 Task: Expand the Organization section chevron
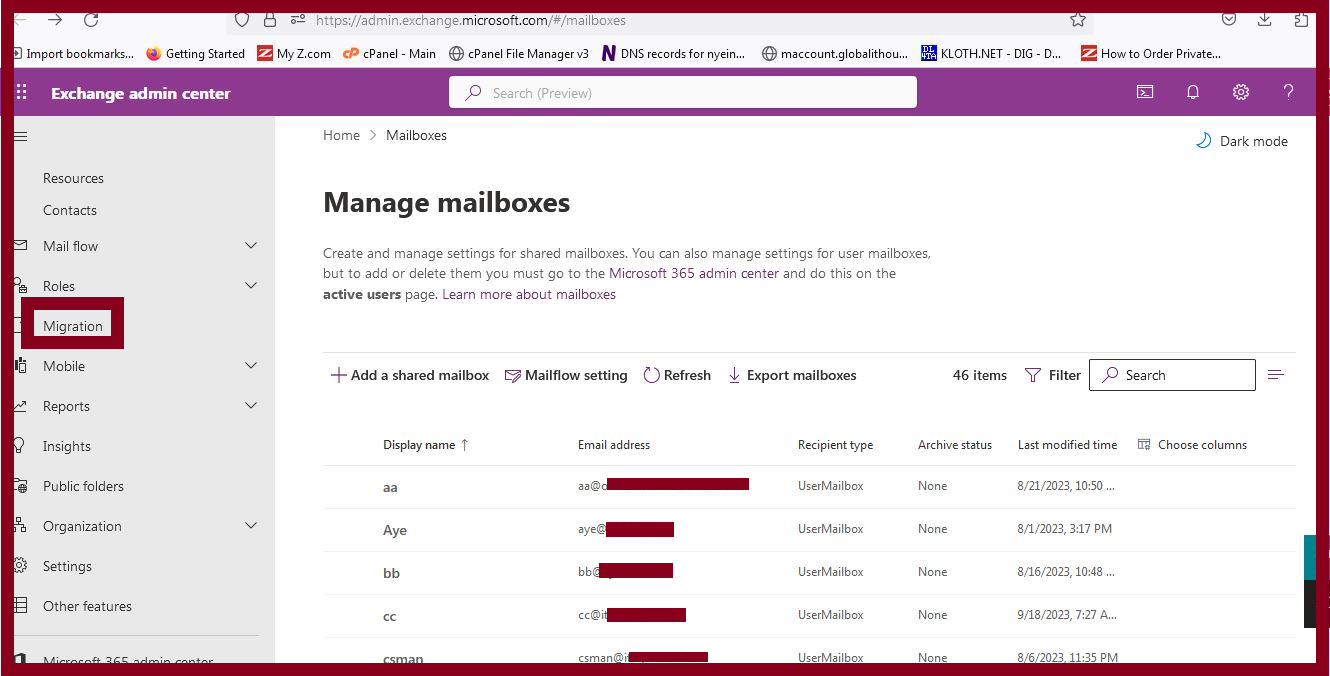pos(251,526)
